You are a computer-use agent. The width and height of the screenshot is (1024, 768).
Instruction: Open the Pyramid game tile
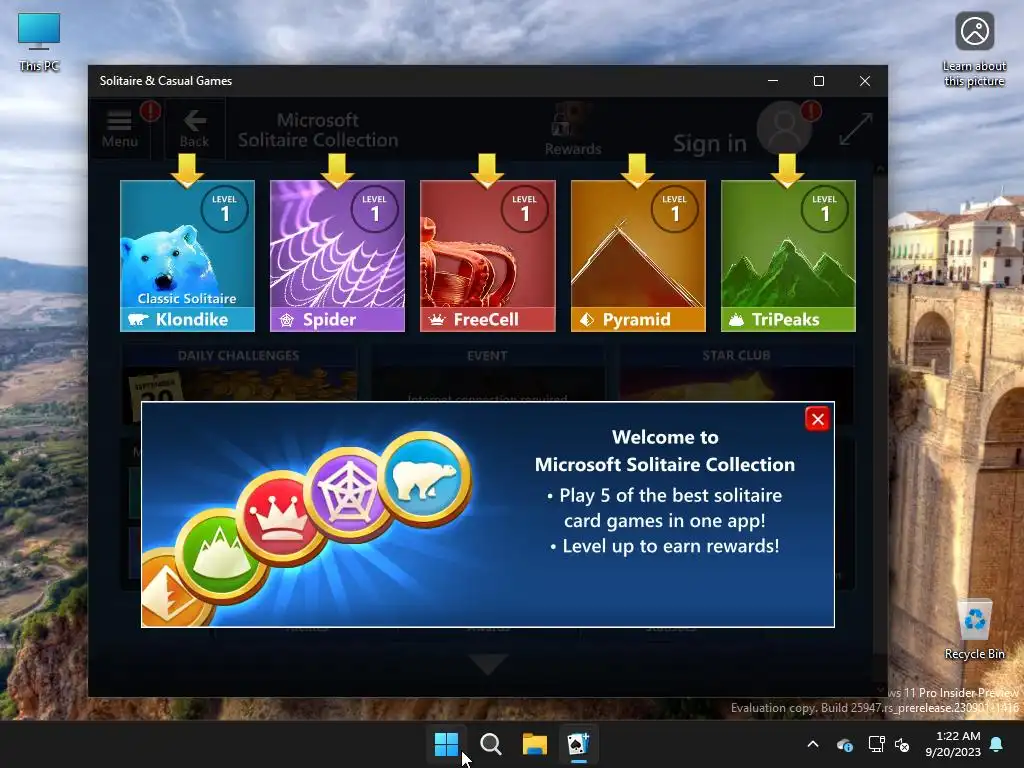pos(638,256)
